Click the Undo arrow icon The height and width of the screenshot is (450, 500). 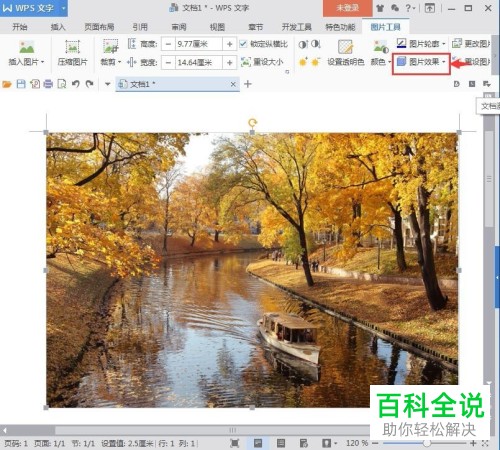point(76,84)
